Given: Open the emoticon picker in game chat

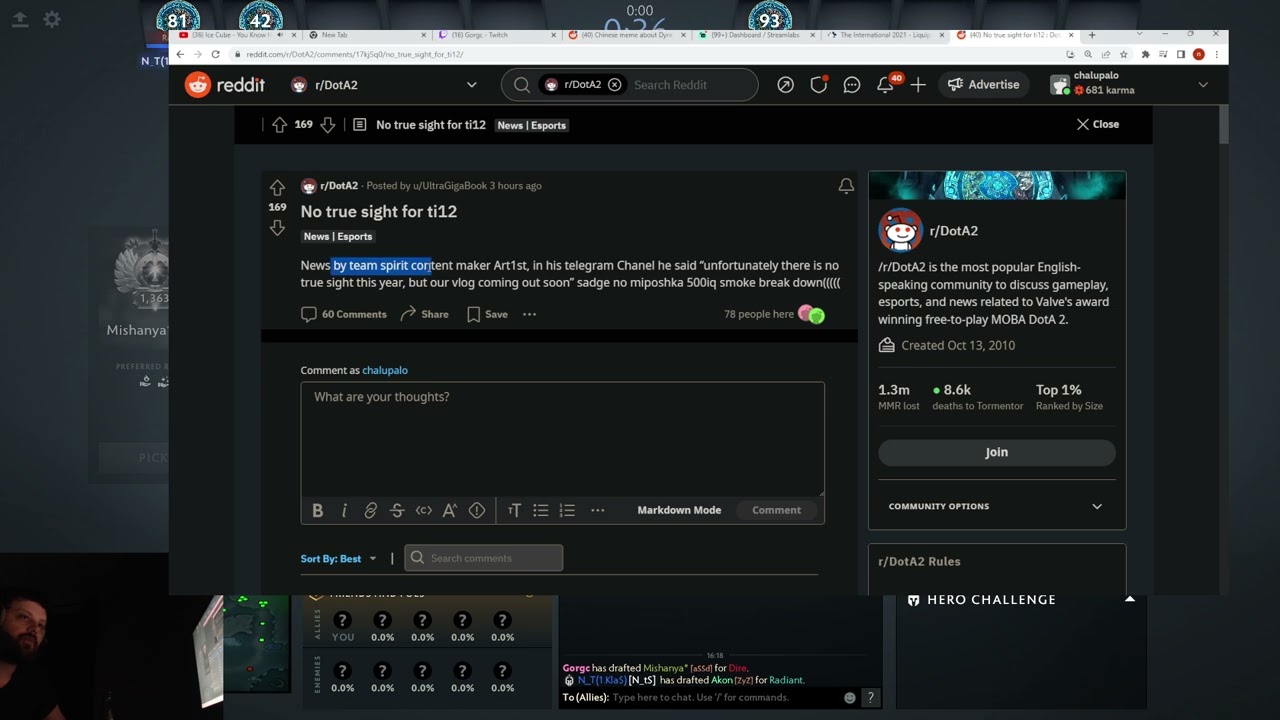Looking at the screenshot, I should pyautogui.click(x=850, y=698).
